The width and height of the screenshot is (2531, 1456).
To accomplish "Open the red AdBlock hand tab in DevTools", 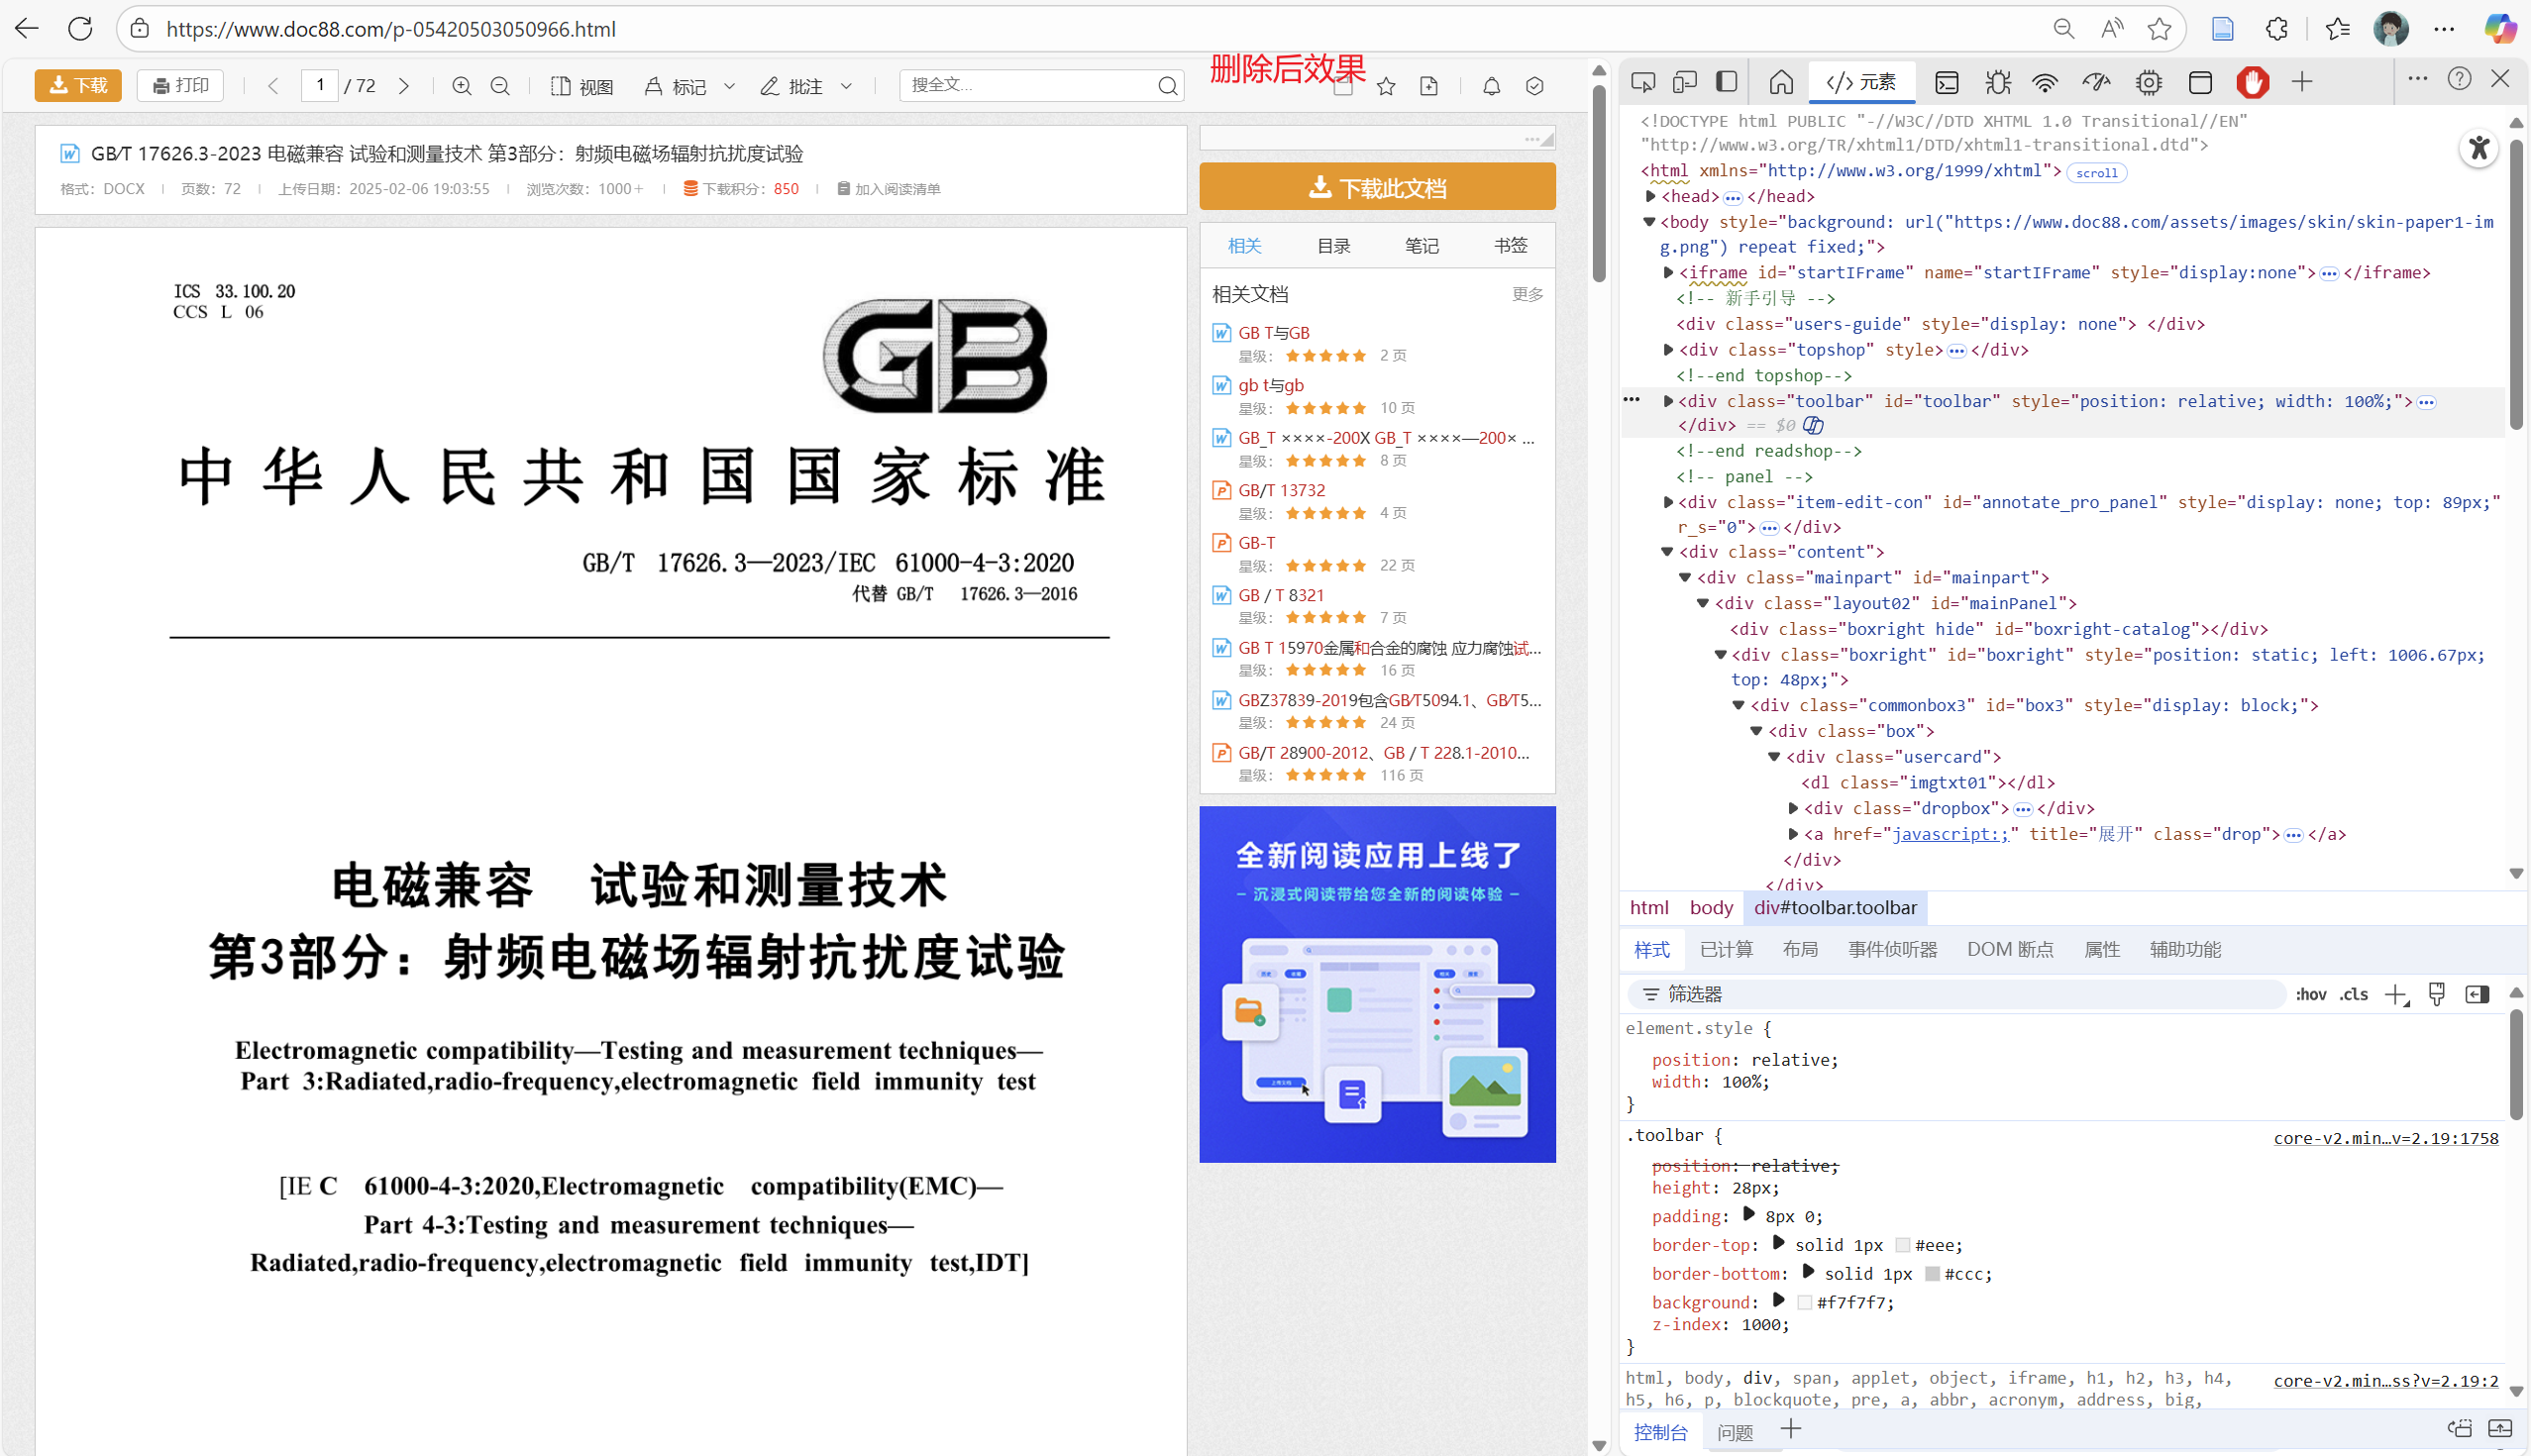I will (2252, 82).
